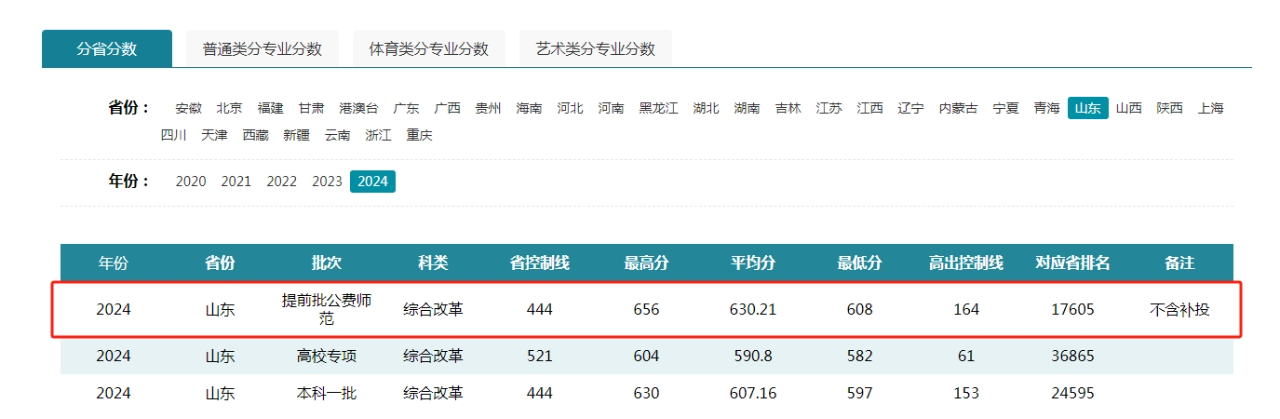Image resolution: width=1280 pixels, height=419 pixels.
Task: Select province 黑龙江
Action: (659, 108)
